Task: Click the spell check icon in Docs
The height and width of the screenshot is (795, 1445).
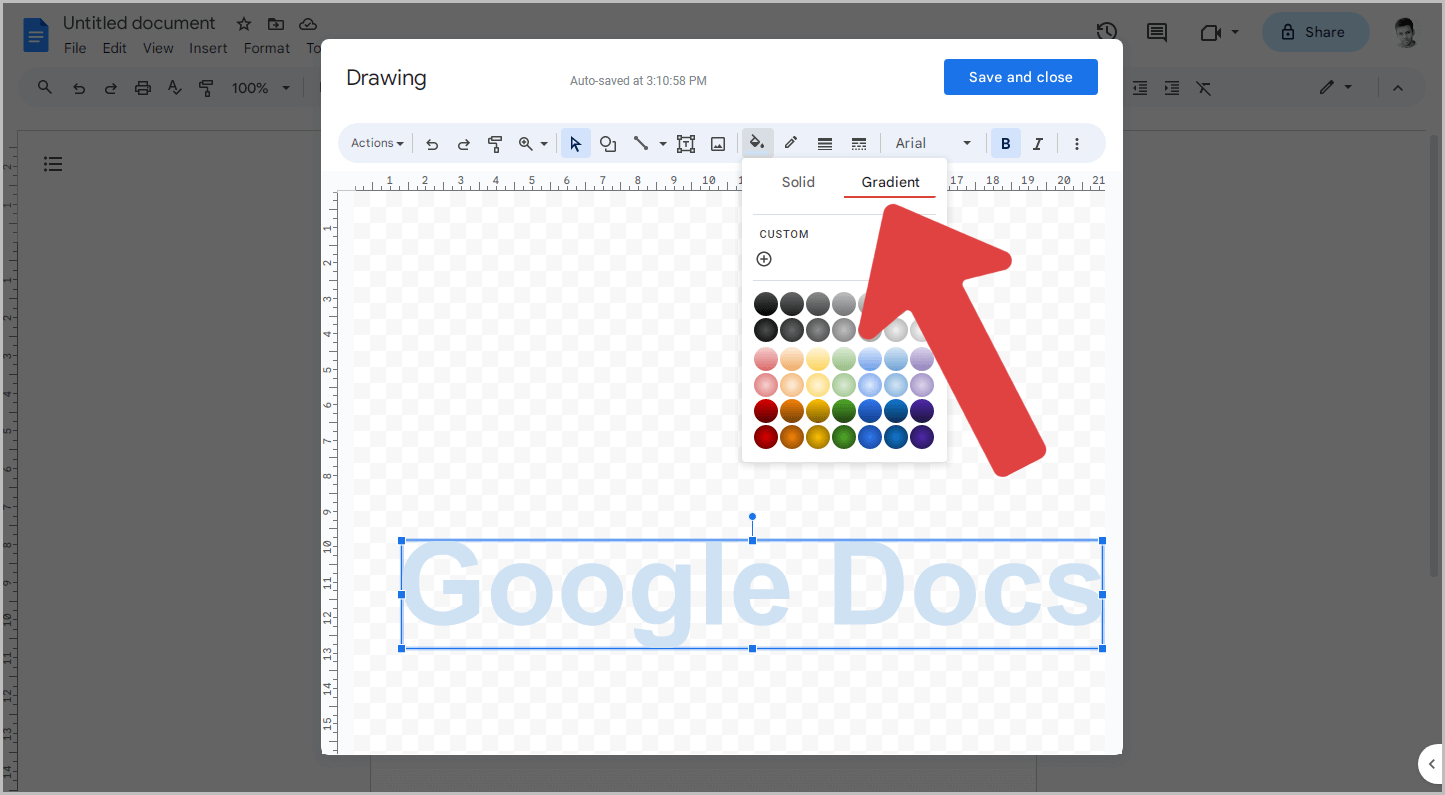Action: [x=175, y=88]
